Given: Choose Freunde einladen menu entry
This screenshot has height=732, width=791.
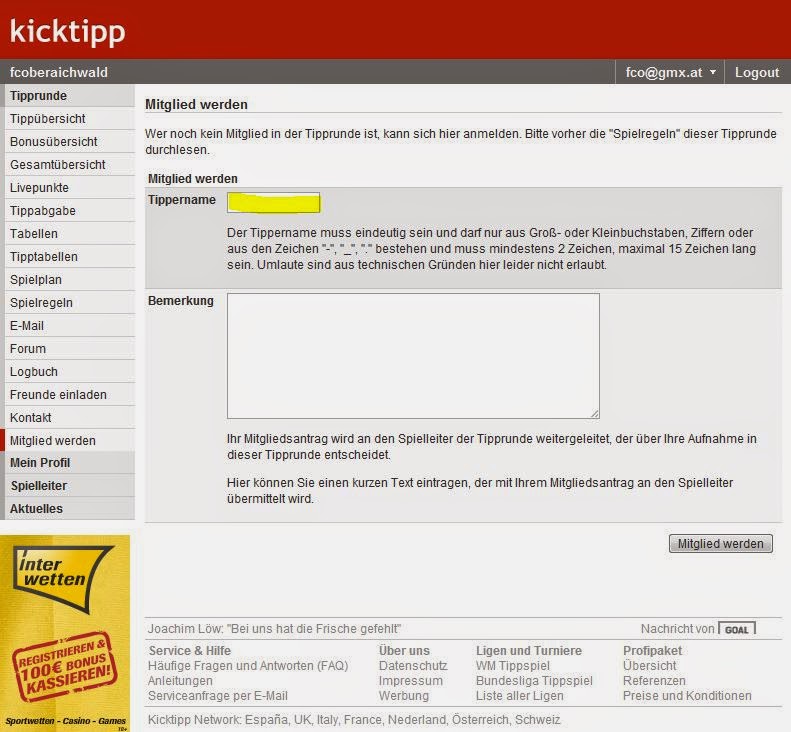Looking at the screenshot, I should [x=70, y=395].
